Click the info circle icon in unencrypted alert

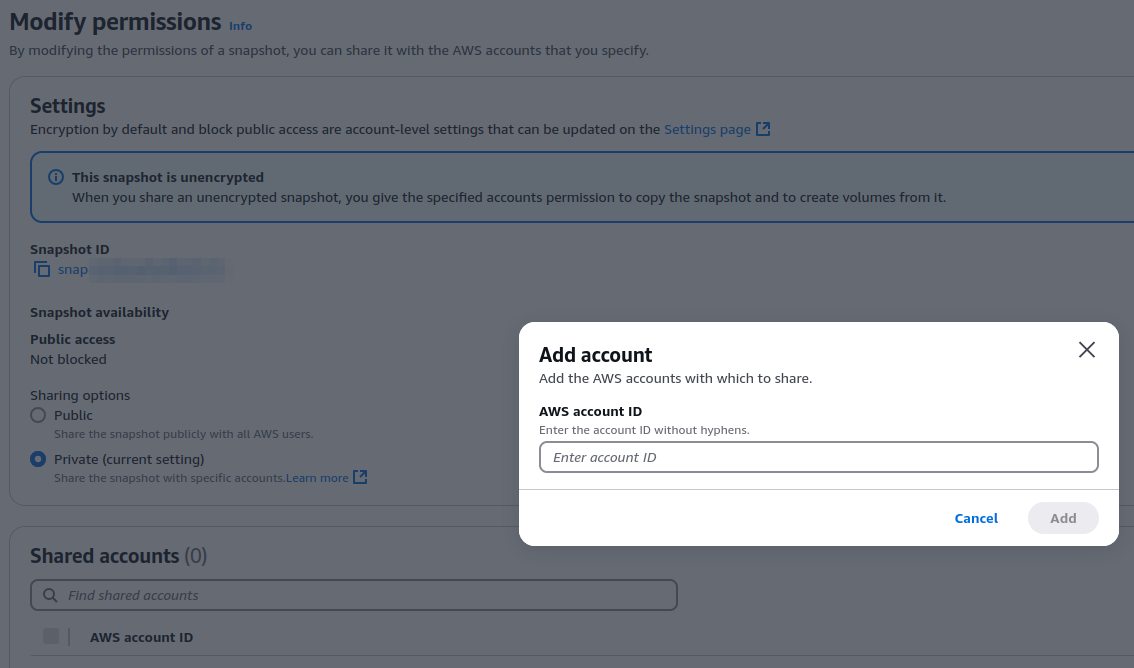56,177
